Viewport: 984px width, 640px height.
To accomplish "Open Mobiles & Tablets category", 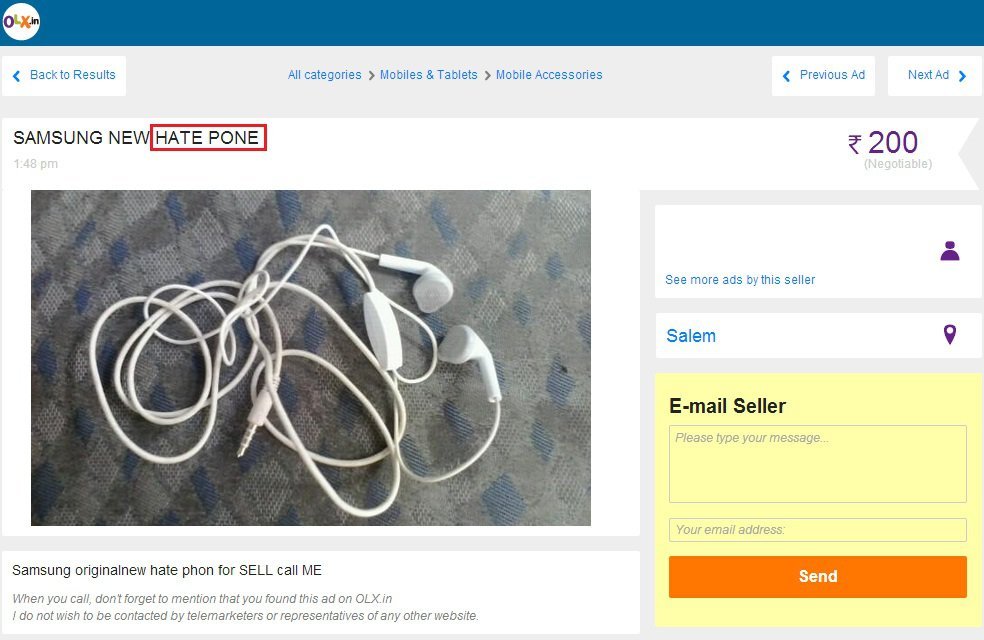I will (429, 75).
